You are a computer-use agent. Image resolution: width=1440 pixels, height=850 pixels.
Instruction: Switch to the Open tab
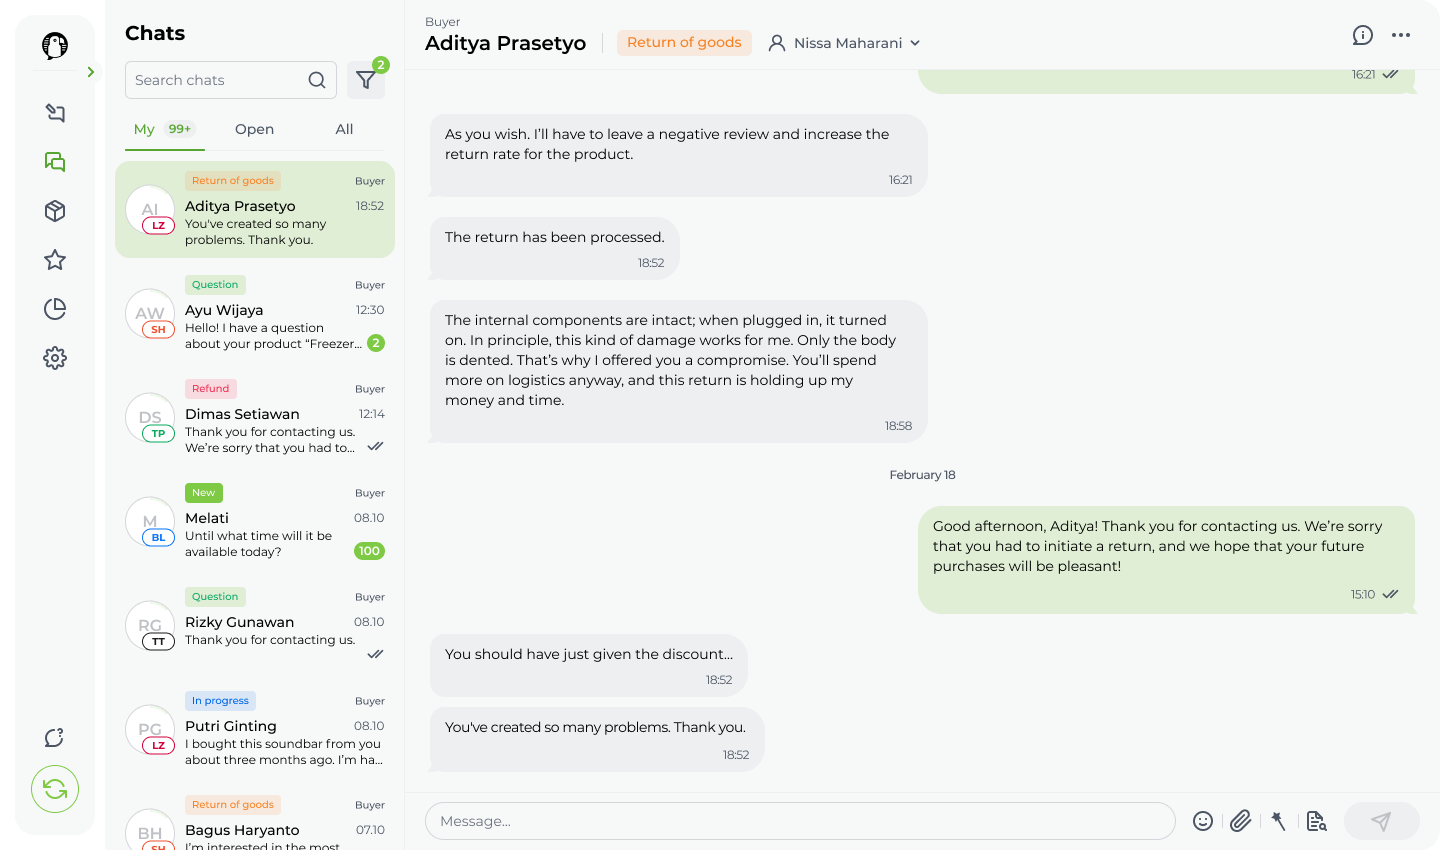(x=254, y=129)
